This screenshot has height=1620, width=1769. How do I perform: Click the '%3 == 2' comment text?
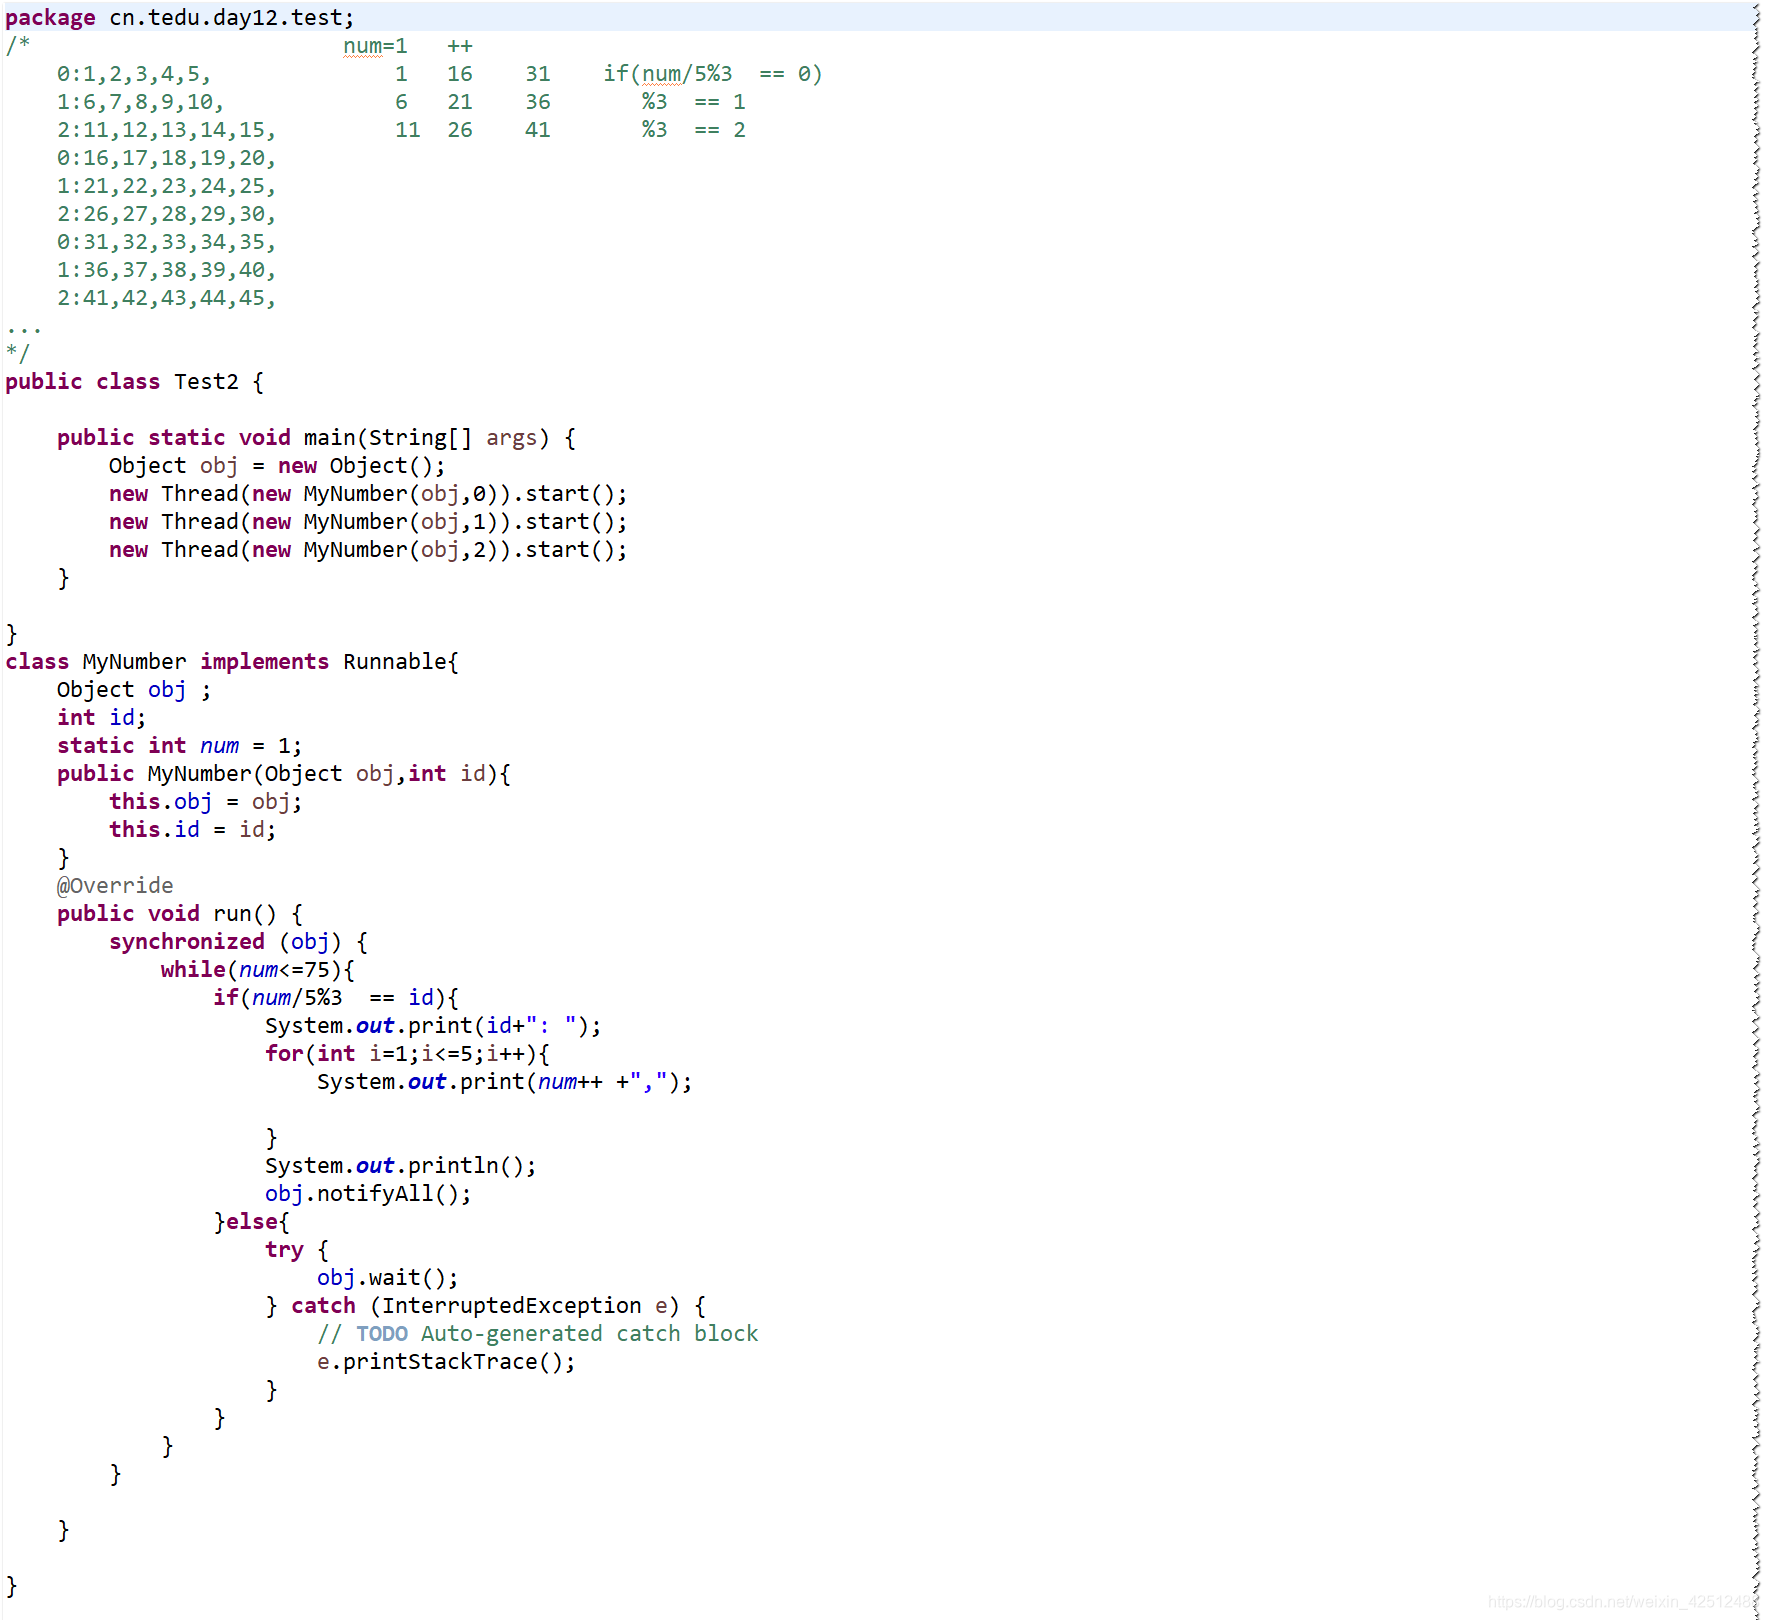pyautogui.click(x=693, y=129)
